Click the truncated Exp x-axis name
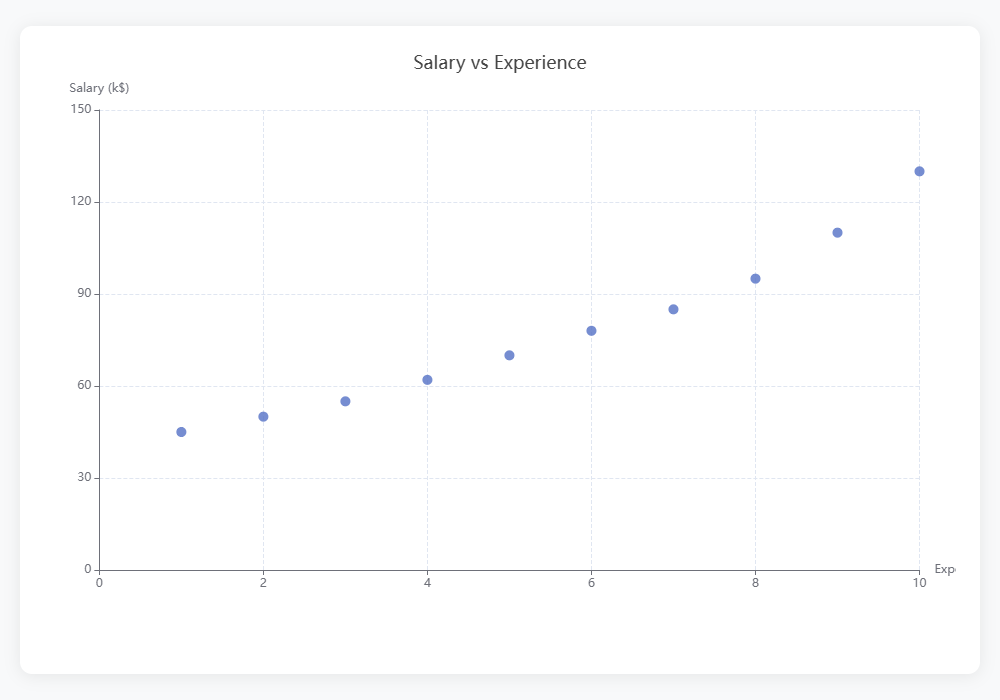Viewport: 1000px width, 700px height. pyautogui.click(x=945, y=569)
